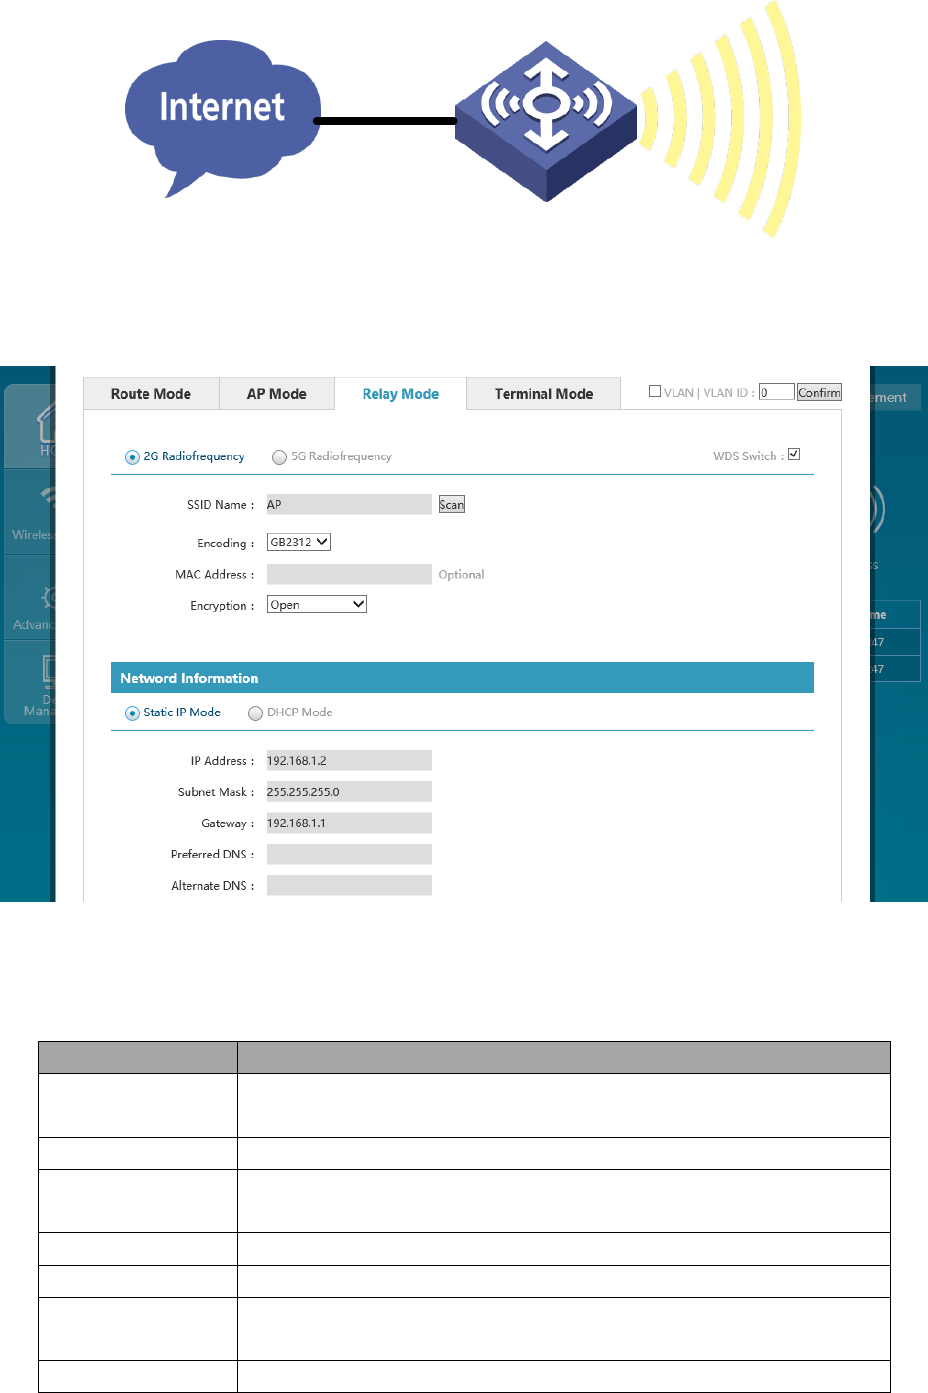Screen dimensions: 928x1393
Task: Choose Static IP Mode radio button
Action: click(x=132, y=713)
